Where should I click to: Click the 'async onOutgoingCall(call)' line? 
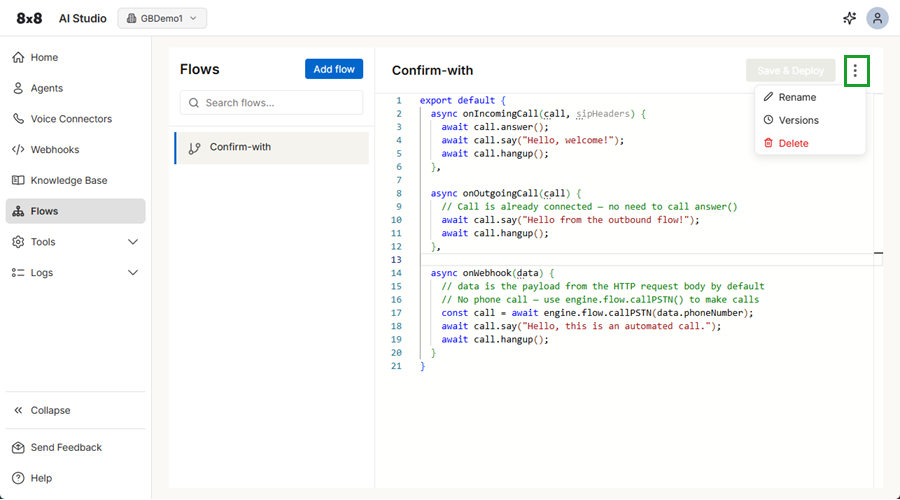(506, 193)
